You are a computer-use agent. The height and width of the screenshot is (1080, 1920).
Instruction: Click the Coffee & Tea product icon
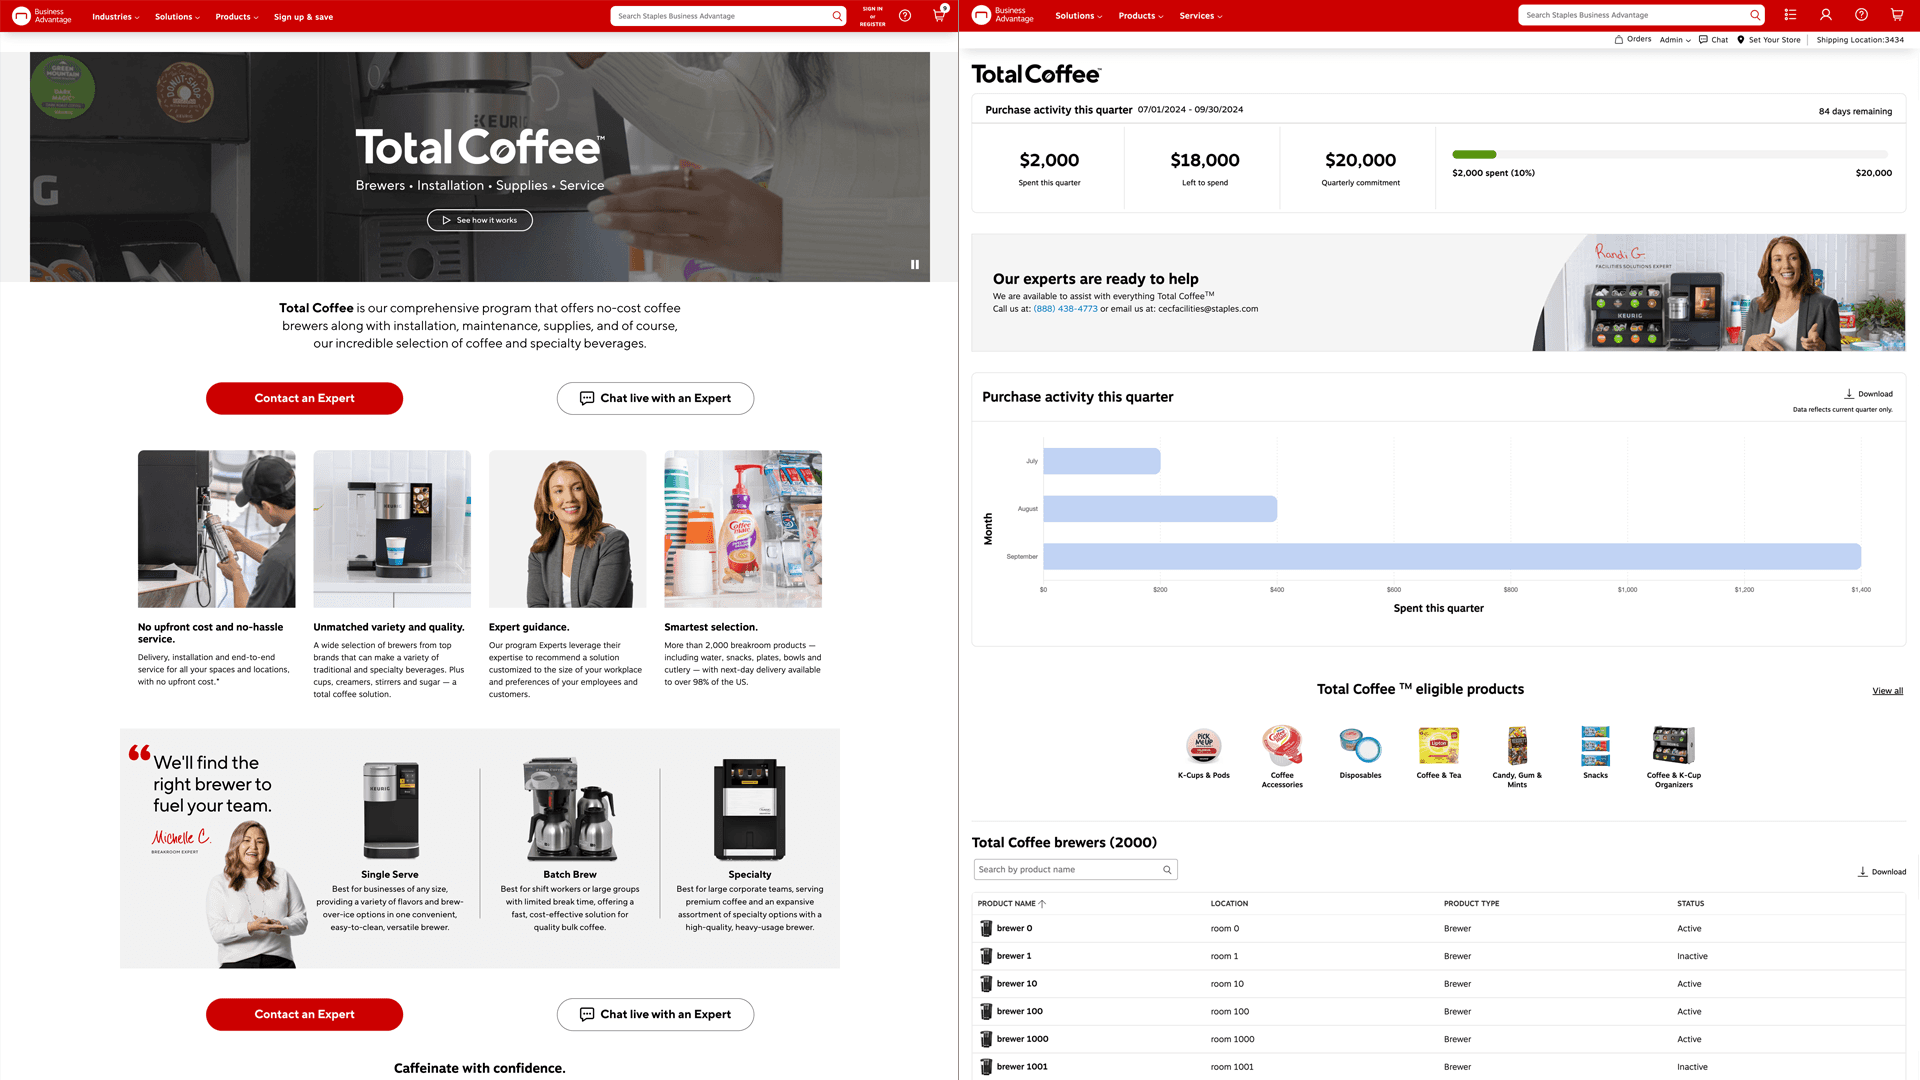pos(1438,746)
